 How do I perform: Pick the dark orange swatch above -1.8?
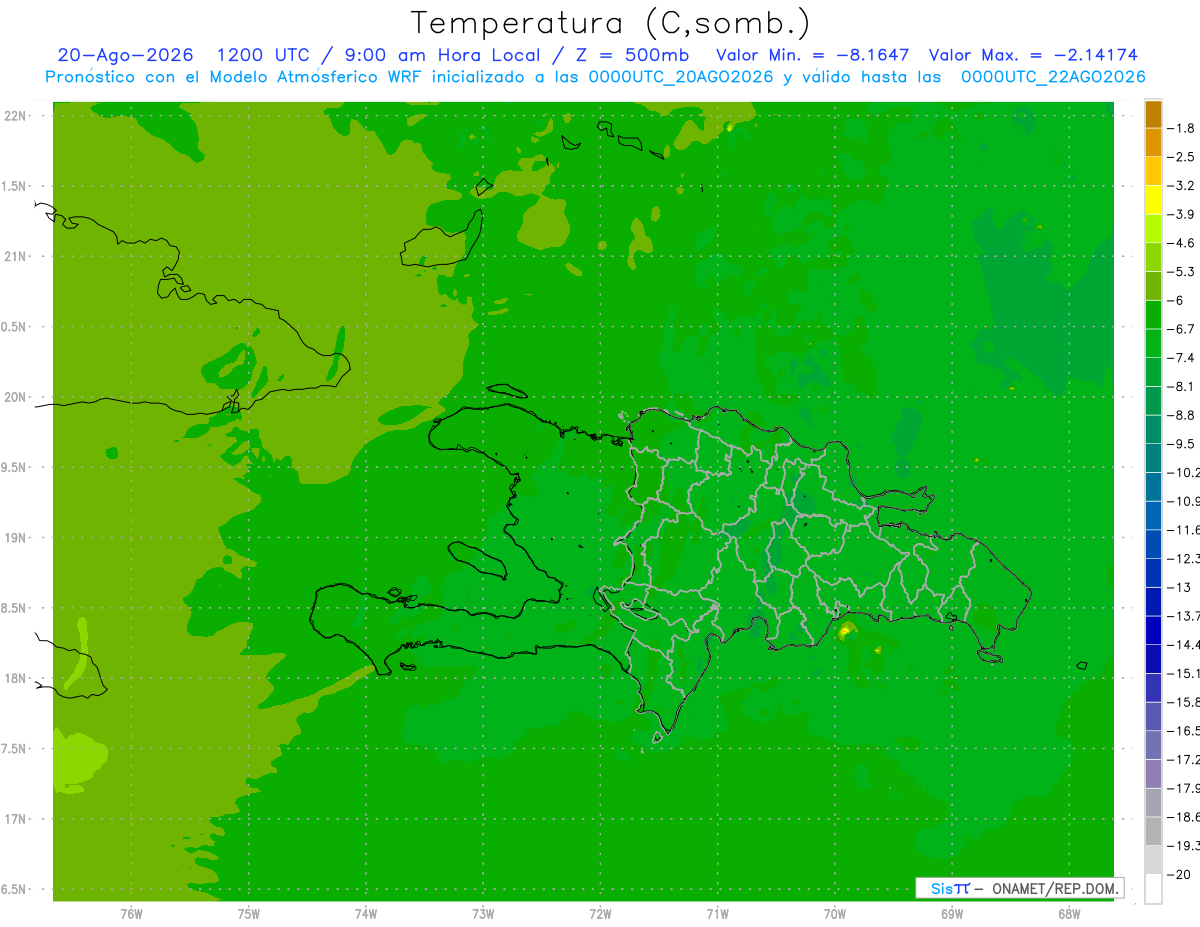pos(1153,114)
